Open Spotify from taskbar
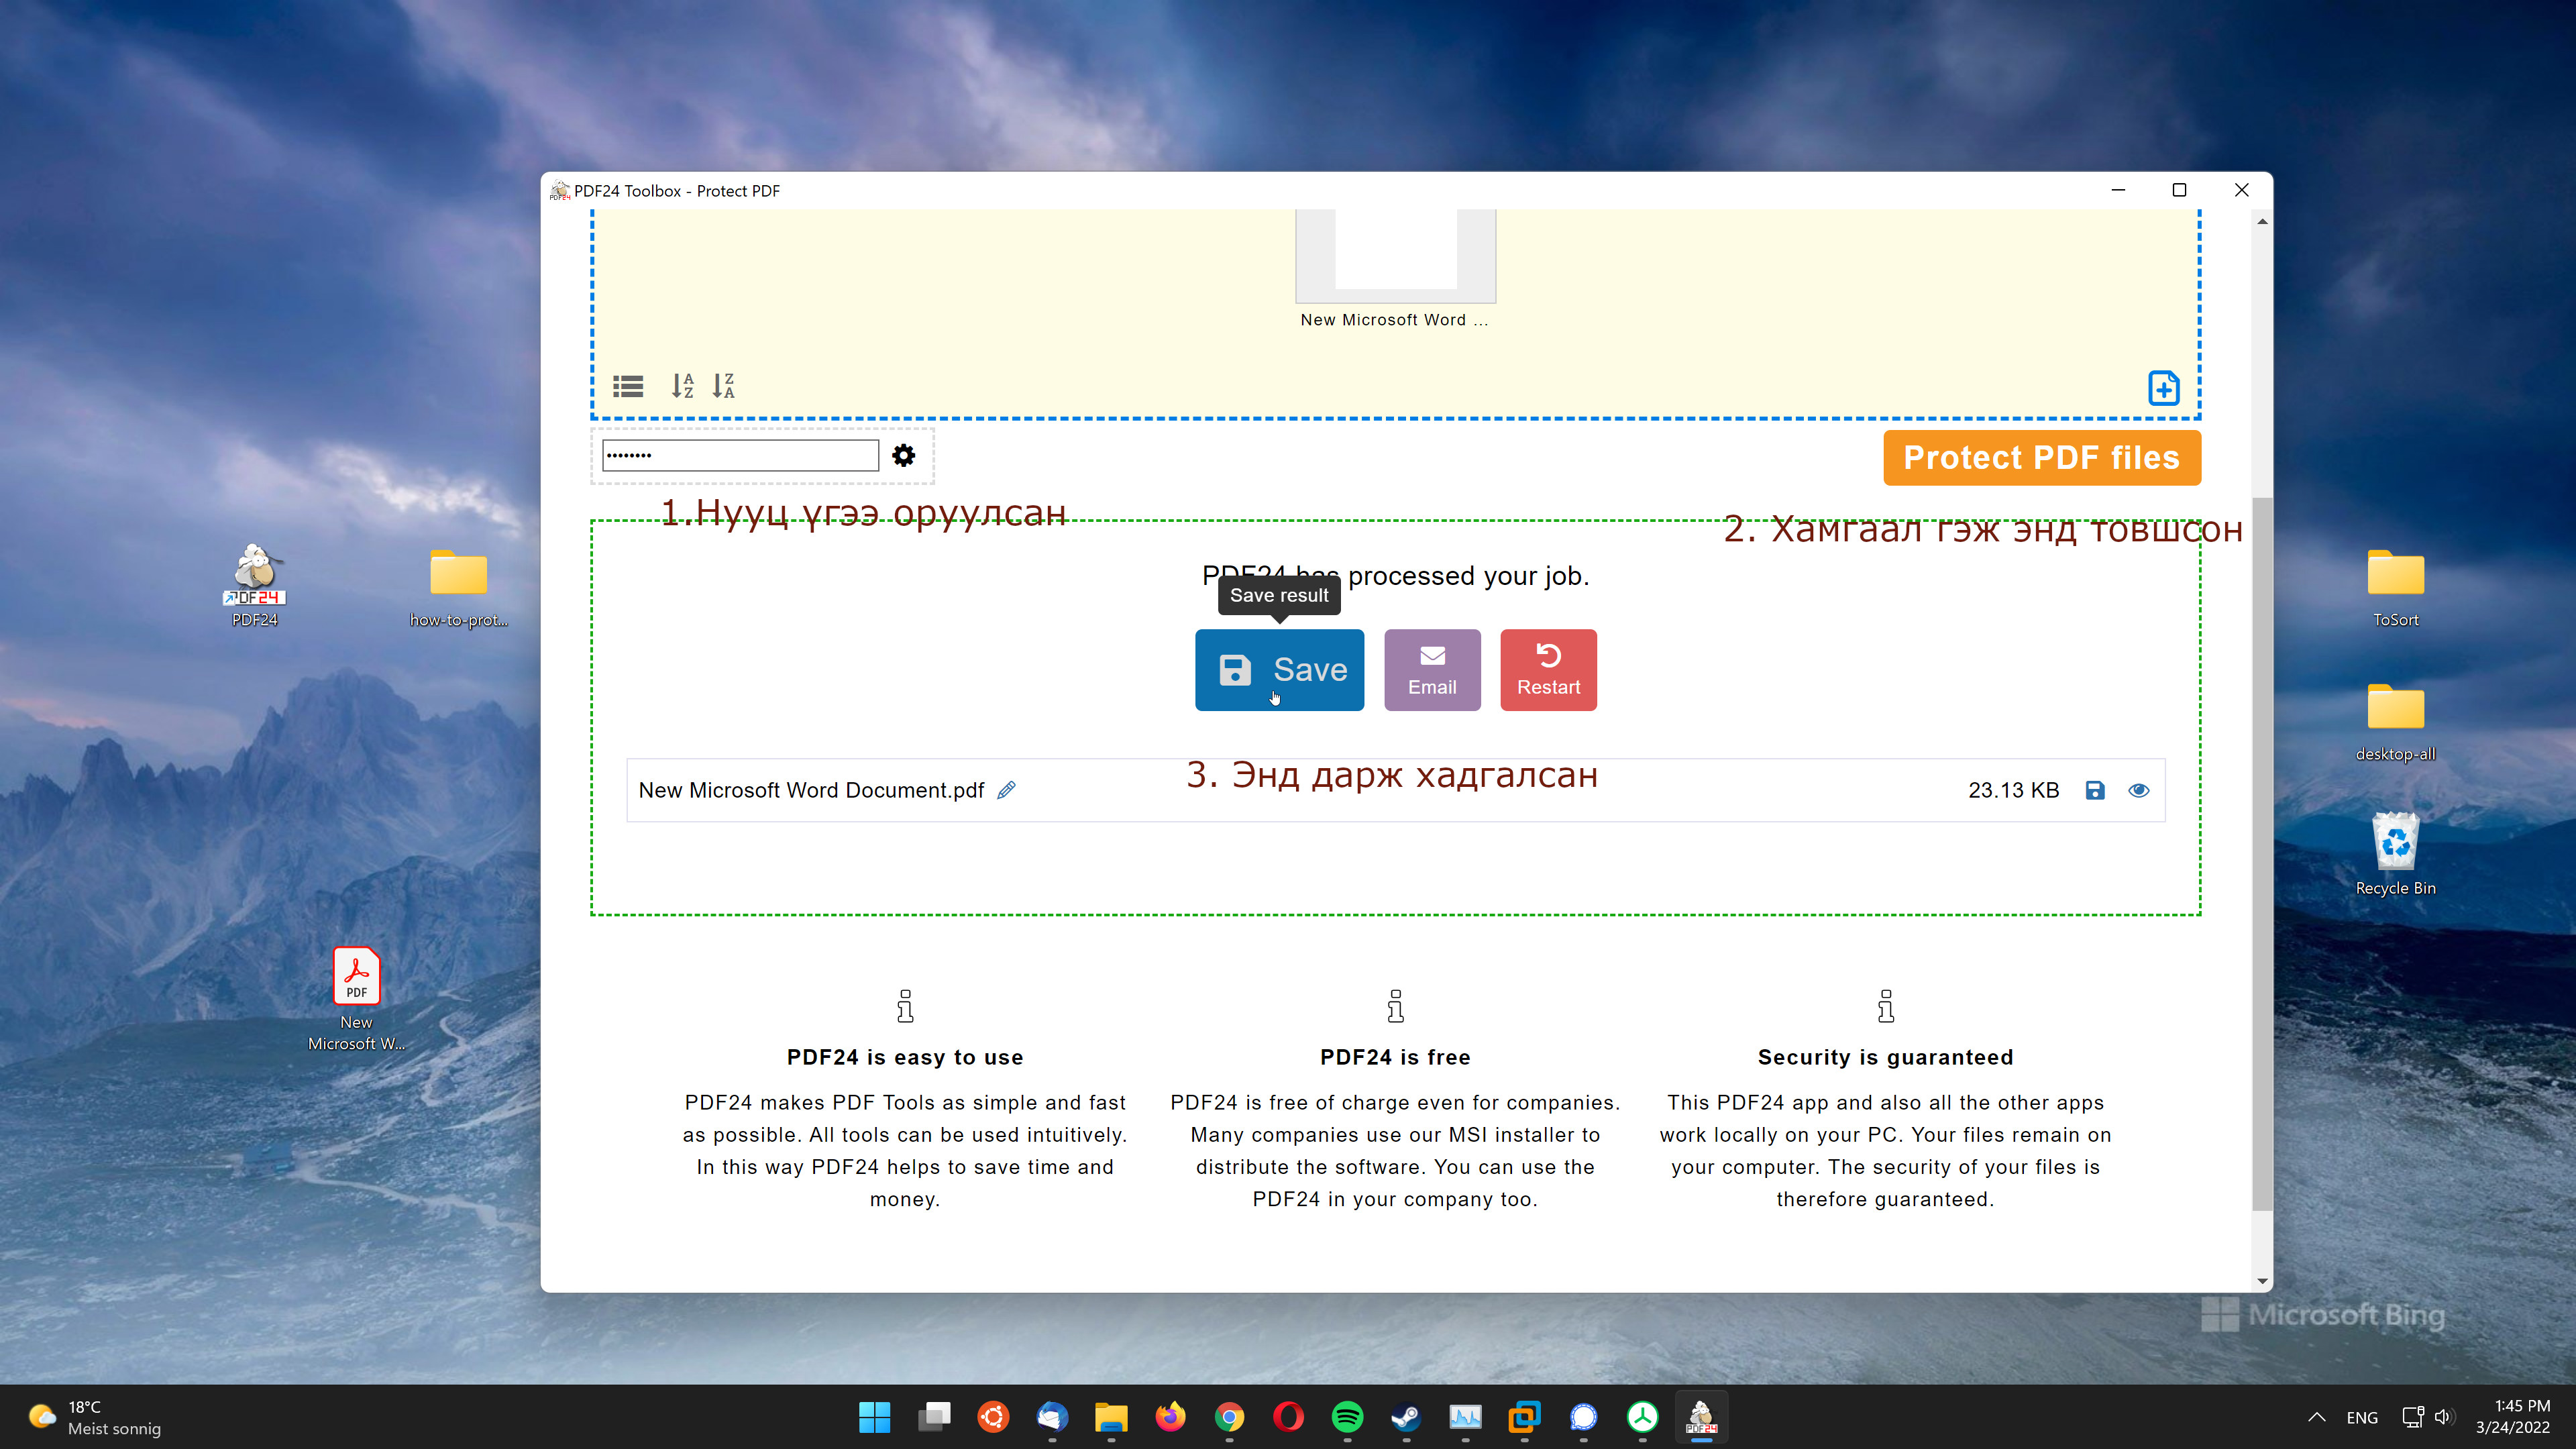 point(1347,1417)
